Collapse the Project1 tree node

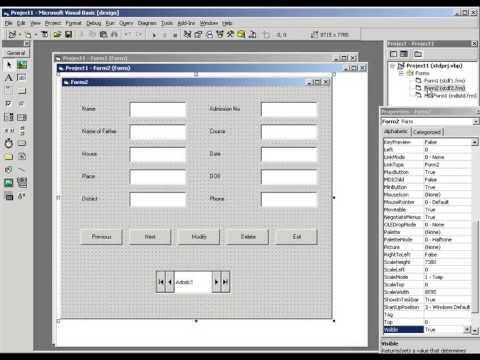click(393, 66)
